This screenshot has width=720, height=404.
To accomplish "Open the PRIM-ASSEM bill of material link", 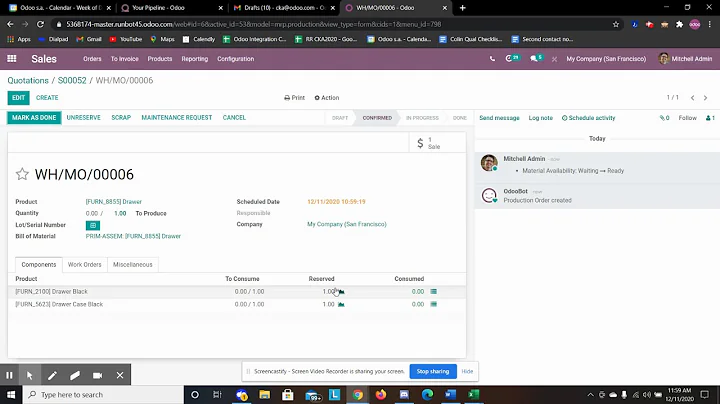I will click(x=133, y=236).
